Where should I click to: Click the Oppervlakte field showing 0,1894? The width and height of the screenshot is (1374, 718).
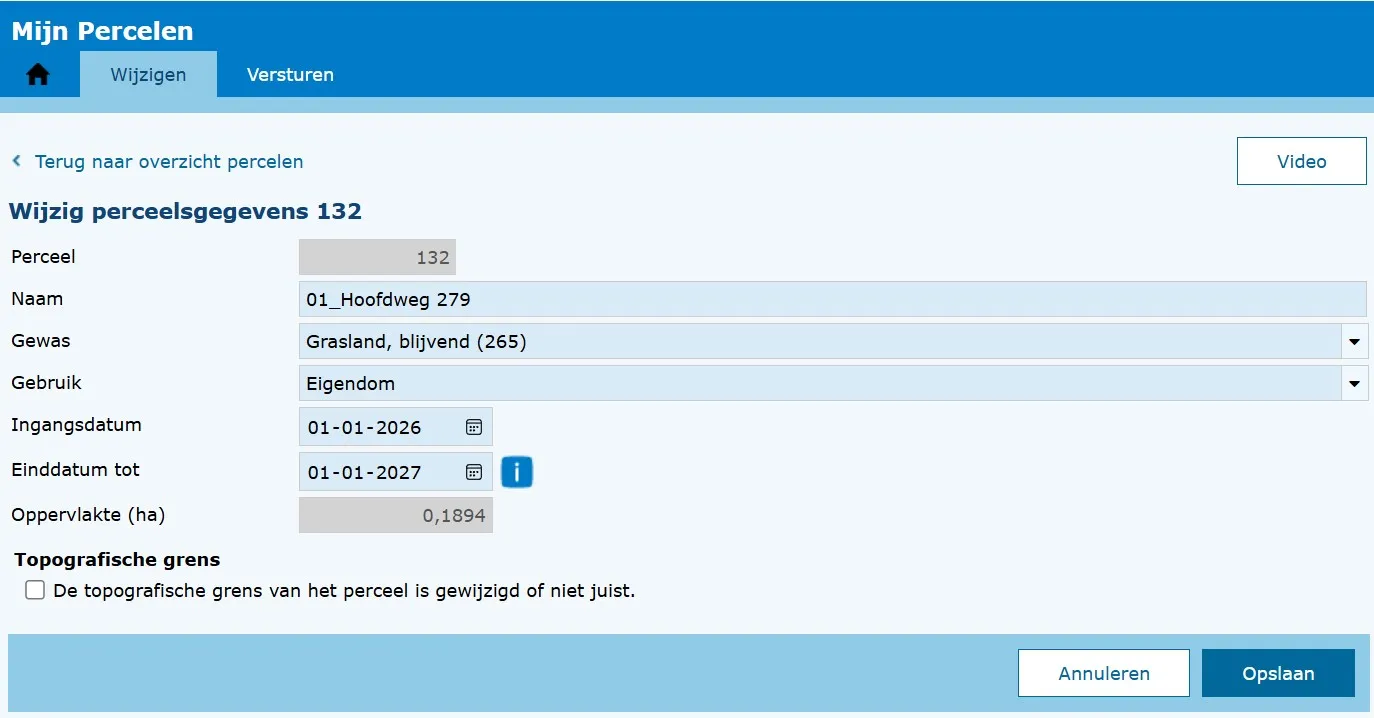pyautogui.click(x=395, y=516)
